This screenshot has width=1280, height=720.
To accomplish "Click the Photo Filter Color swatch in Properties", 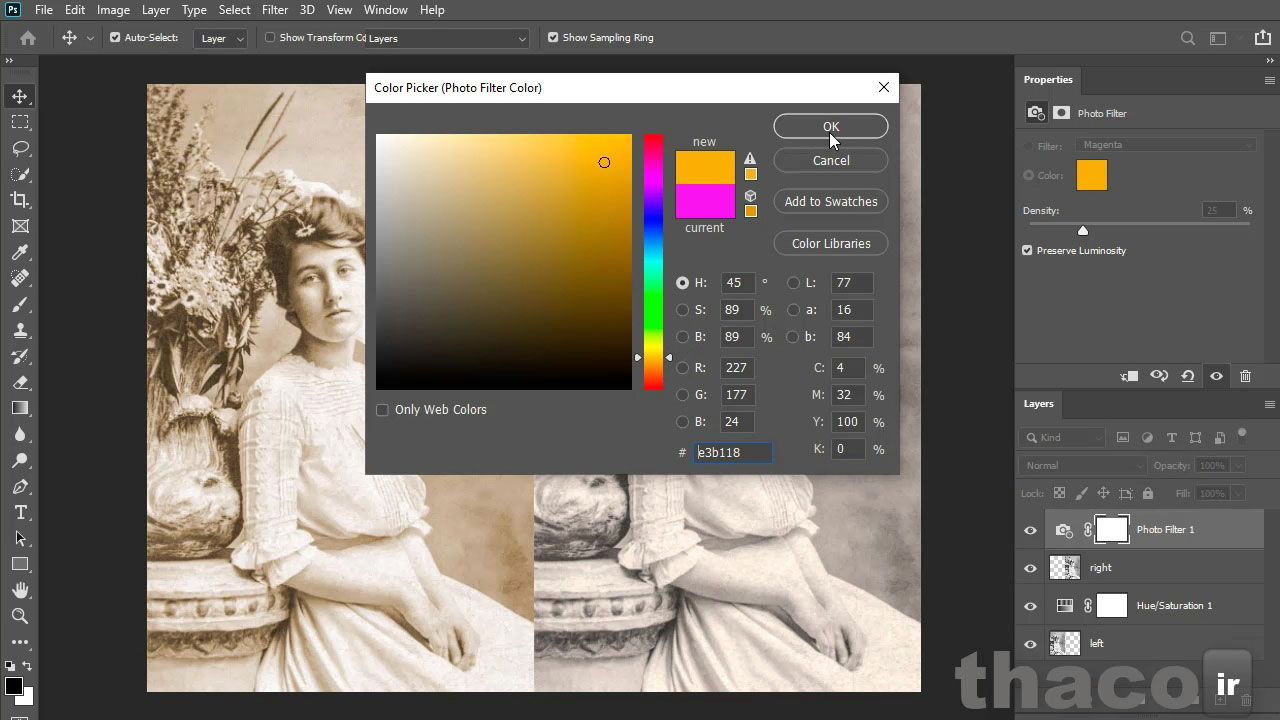I will tap(1092, 175).
